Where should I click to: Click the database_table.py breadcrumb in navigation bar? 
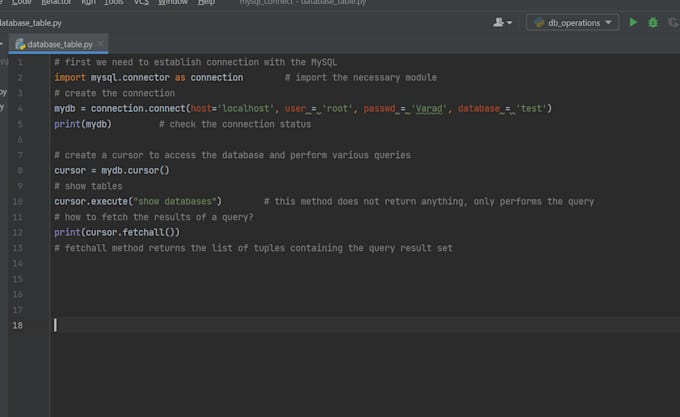tap(30, 23)
